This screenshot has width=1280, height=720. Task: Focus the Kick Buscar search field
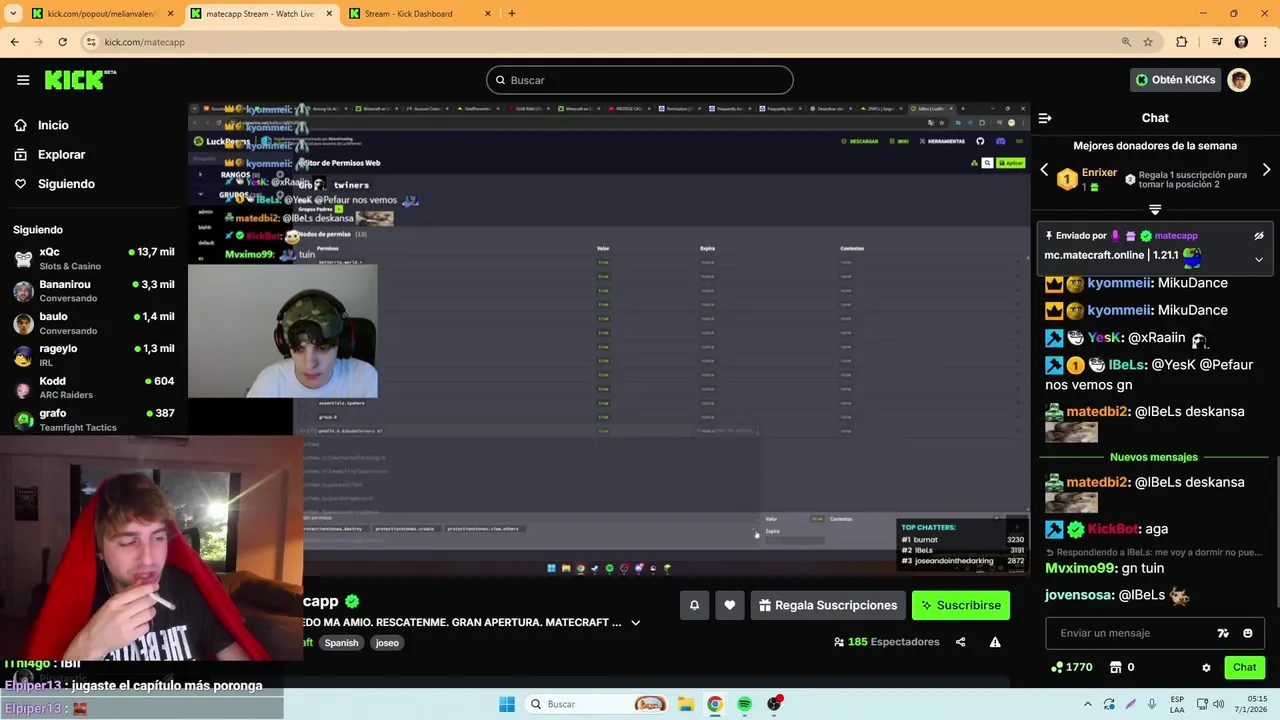click(640, 80)
